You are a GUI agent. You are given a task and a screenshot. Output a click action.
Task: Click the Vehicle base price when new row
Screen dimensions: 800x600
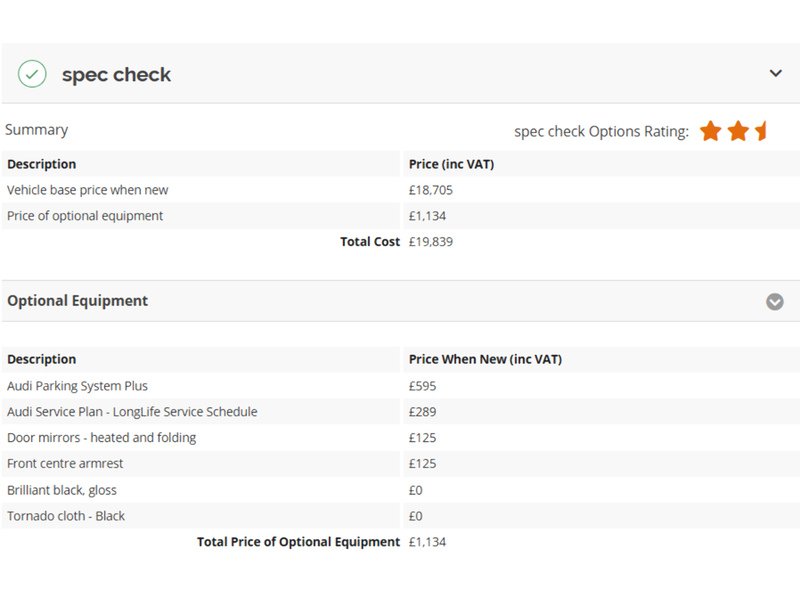(88, 190)
